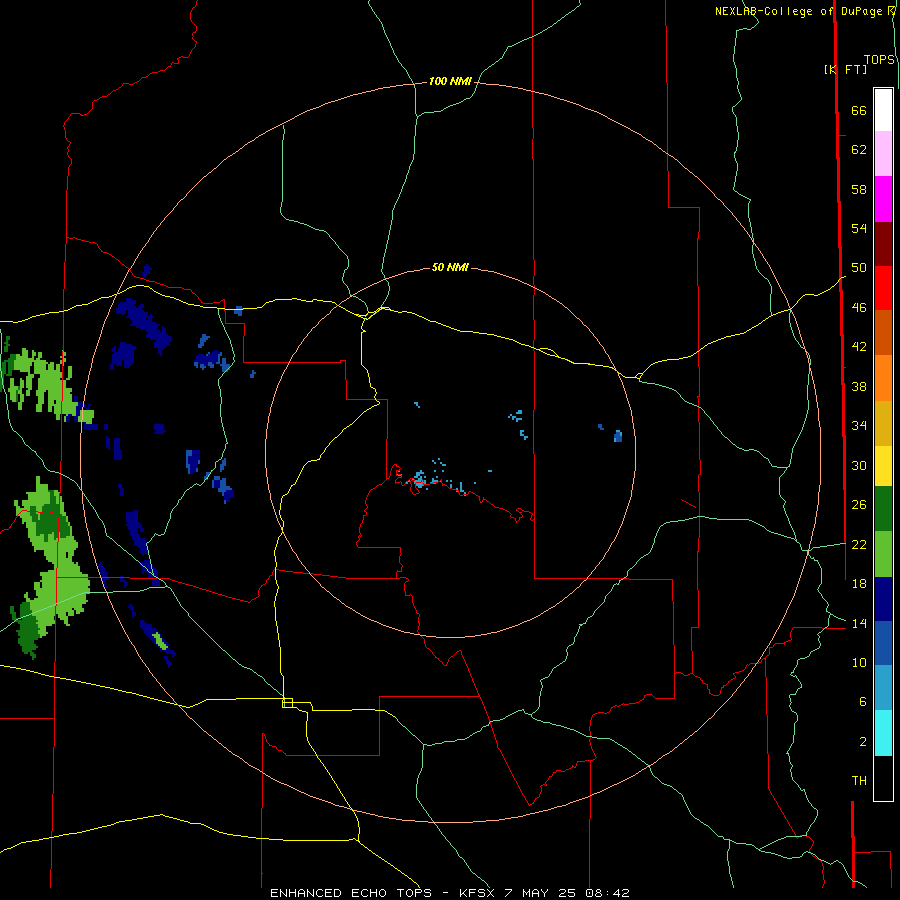Click the 50 NMI range ring label
This screenshot has width=900, height=900.
click(450, 267)
